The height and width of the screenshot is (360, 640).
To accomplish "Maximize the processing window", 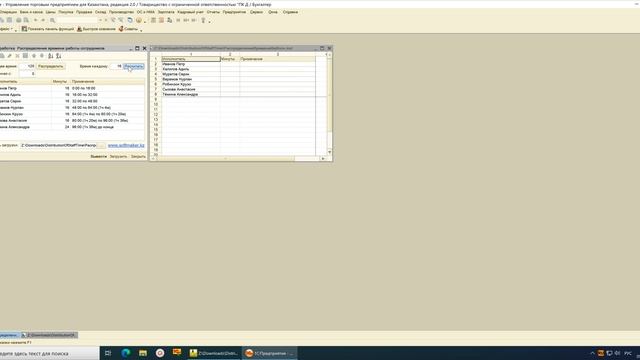I will coord(137,48).
